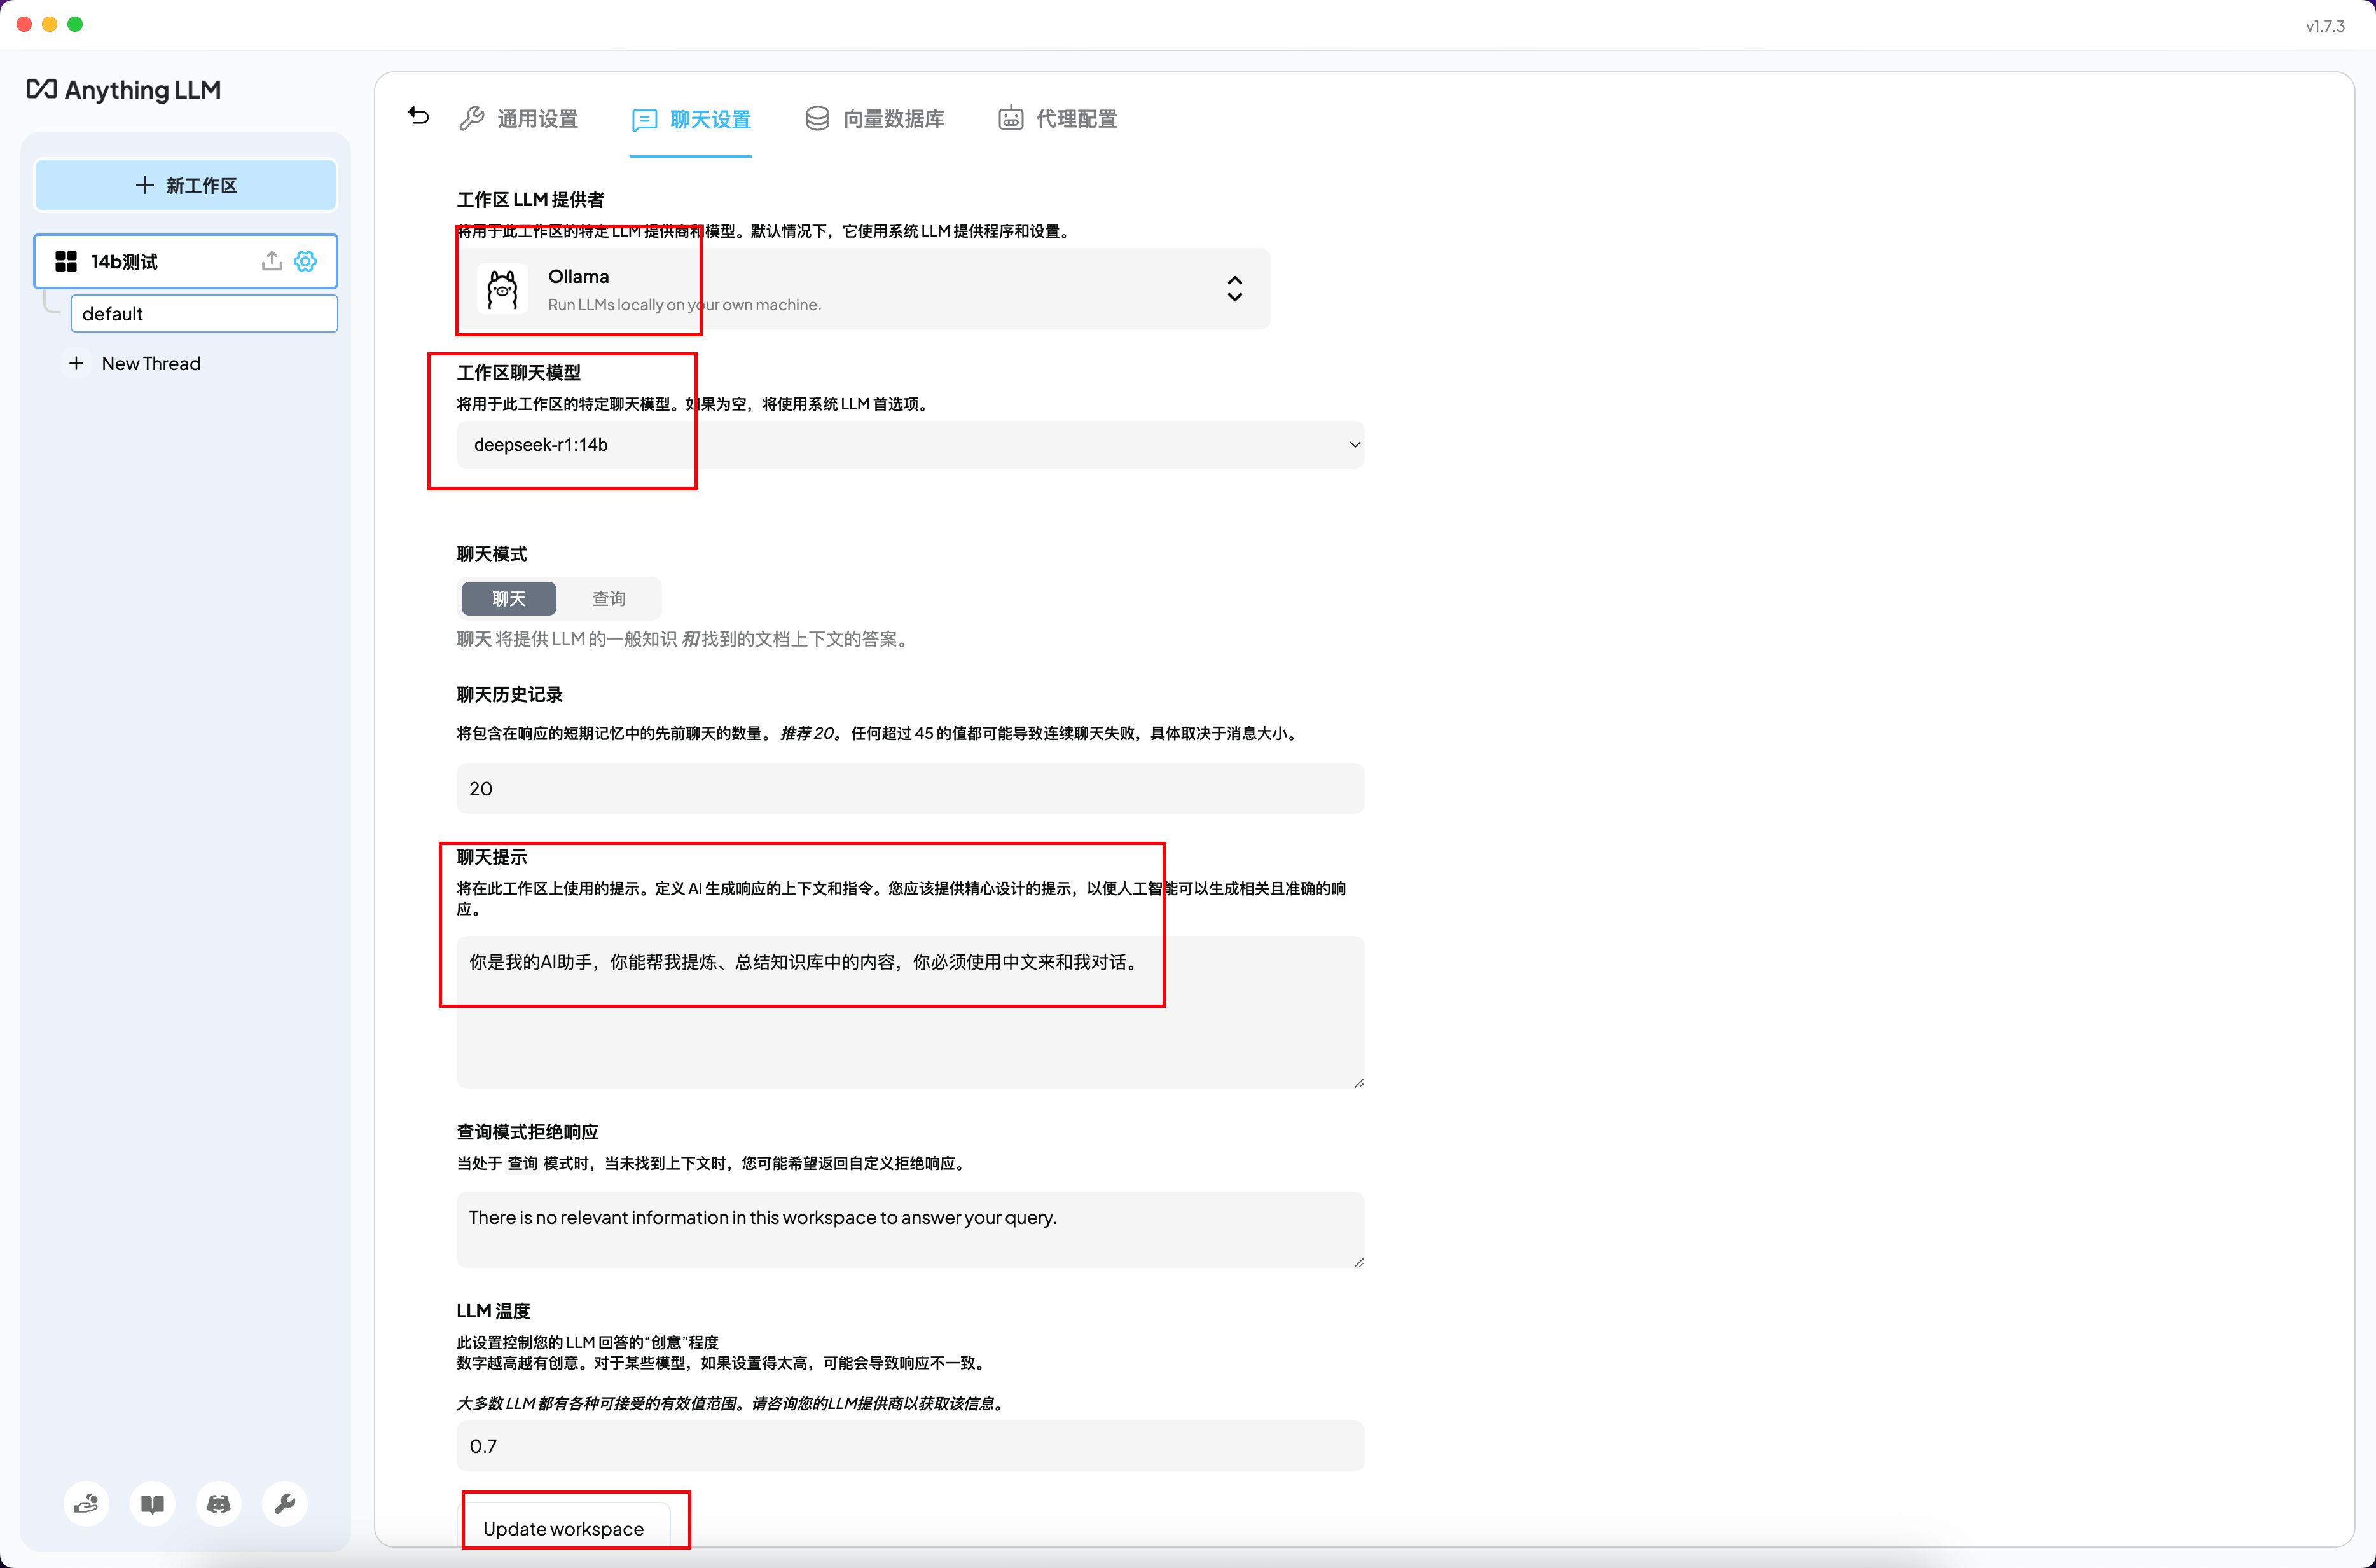The height and width of the screenshot is (1568, 2376).
Task: Open the documentation book icon
Action: tap(152, 1503)
